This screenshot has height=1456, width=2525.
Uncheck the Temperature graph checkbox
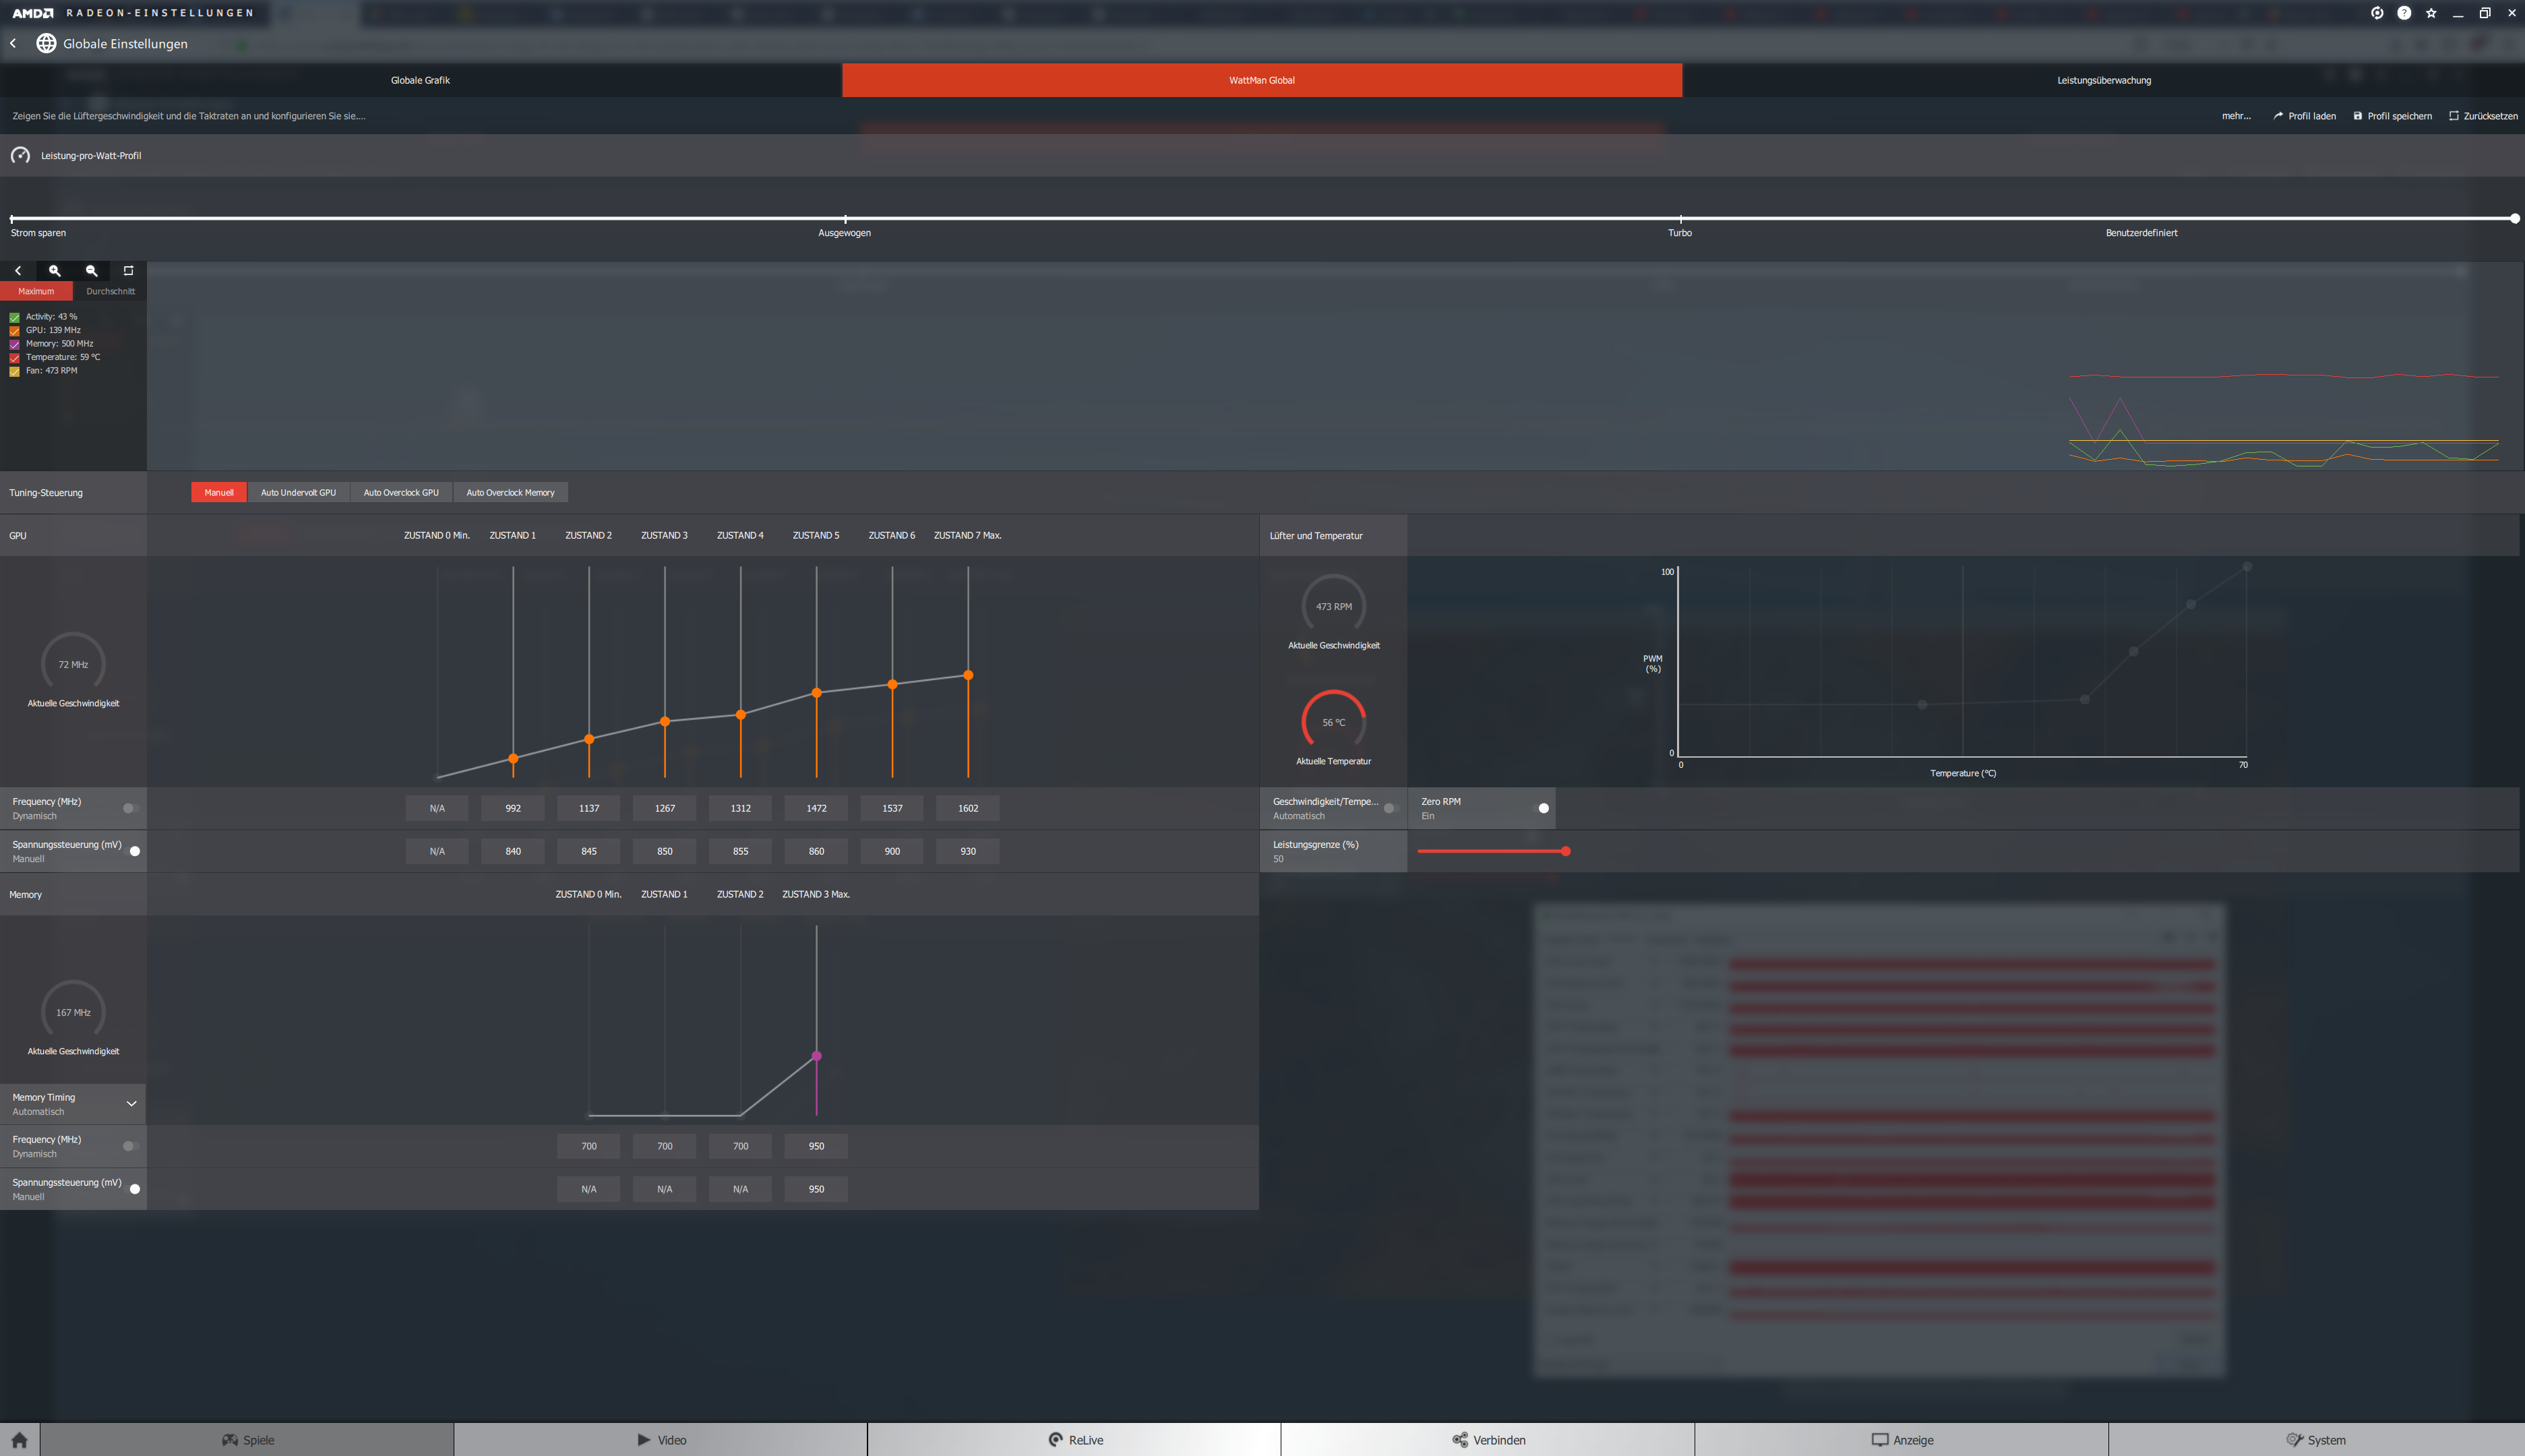(x=14, y=358)
